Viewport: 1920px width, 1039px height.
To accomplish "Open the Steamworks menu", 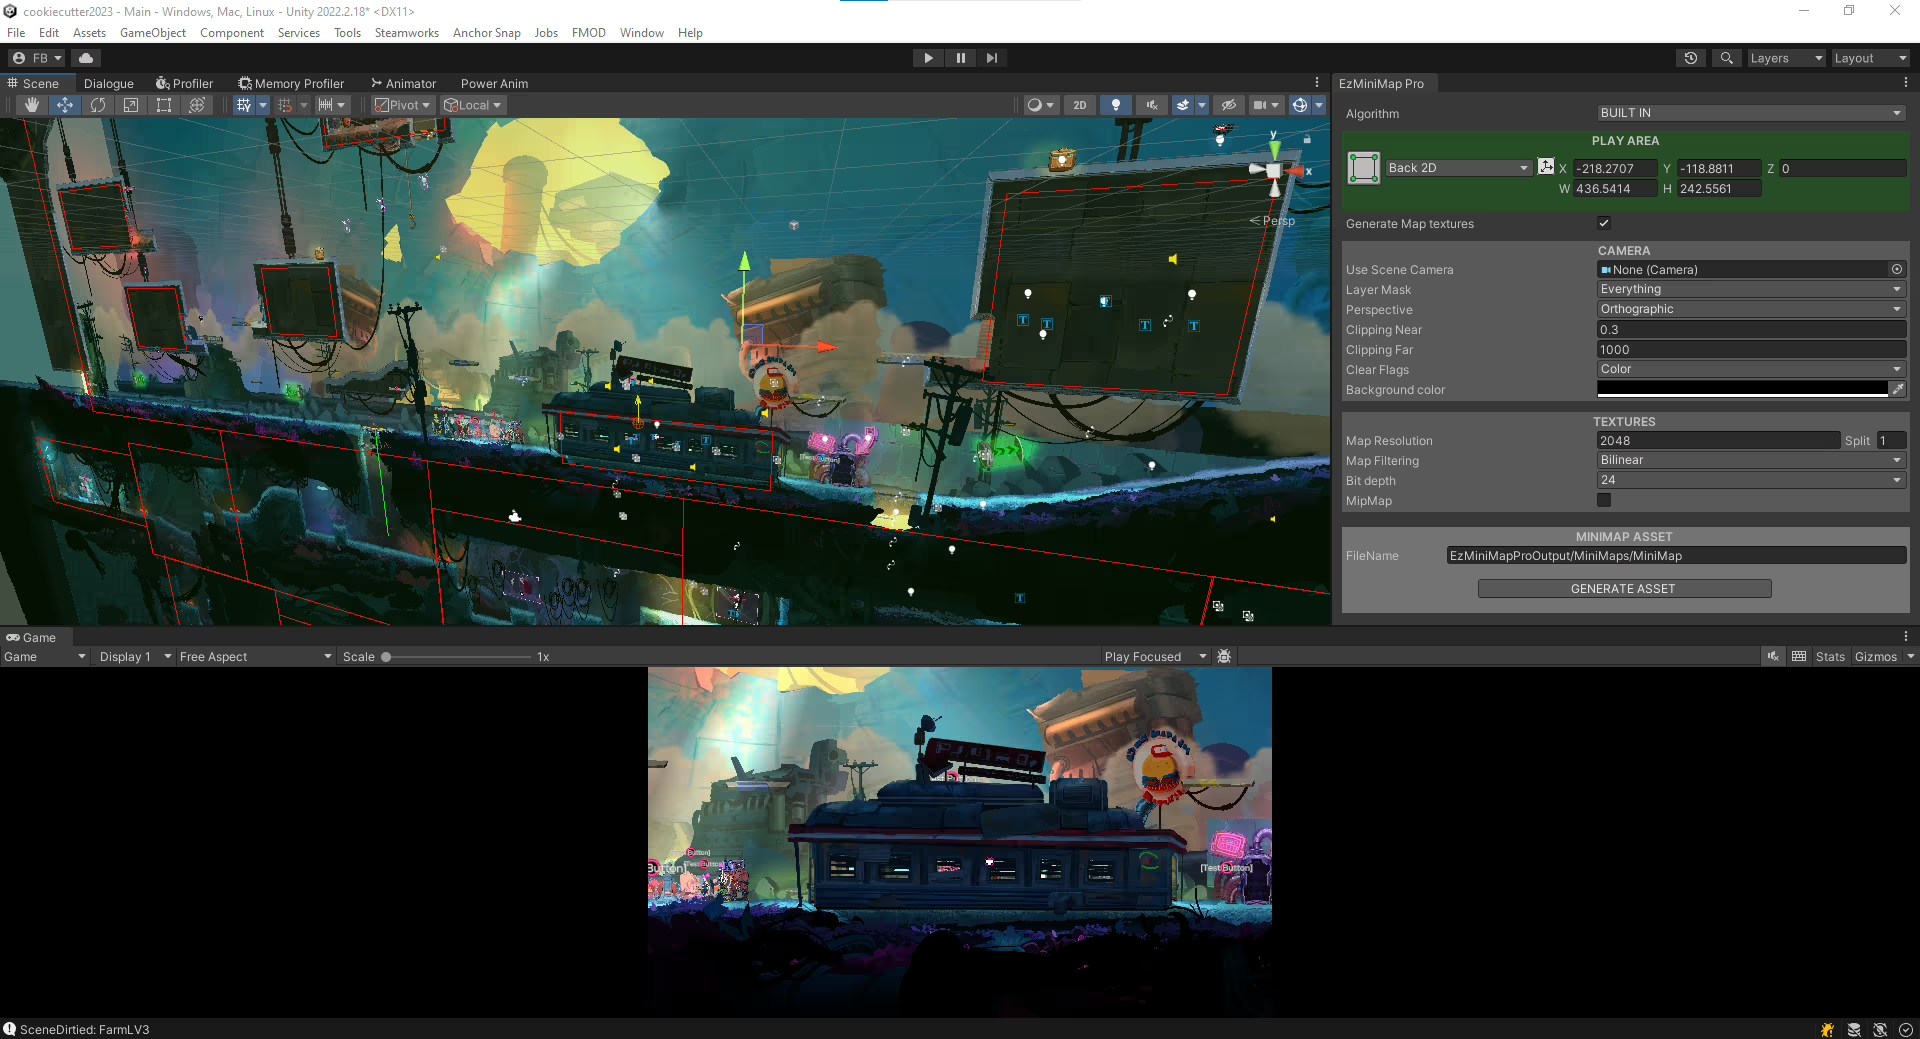I will [407, 33].
